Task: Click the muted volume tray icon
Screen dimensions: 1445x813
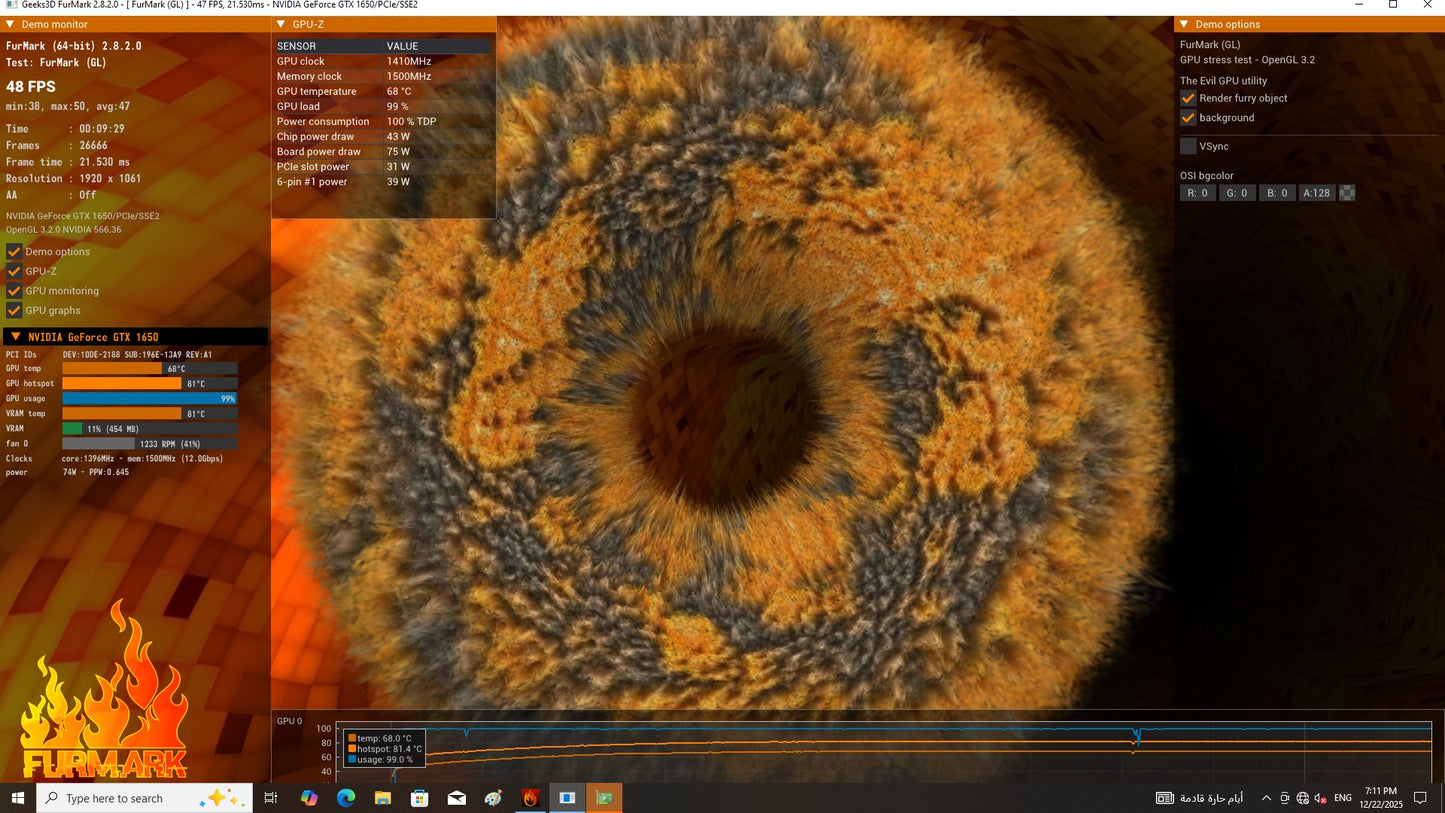Action: pyautogui.click(x=1320, y=798)
